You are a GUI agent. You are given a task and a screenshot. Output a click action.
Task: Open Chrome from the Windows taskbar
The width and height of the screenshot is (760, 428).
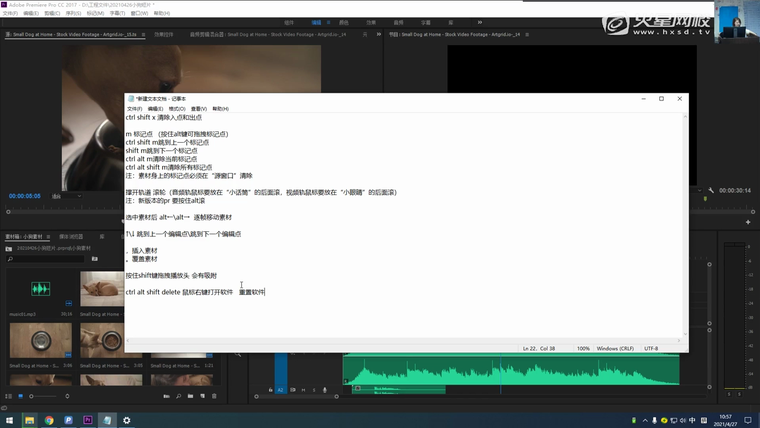point(49,420)
